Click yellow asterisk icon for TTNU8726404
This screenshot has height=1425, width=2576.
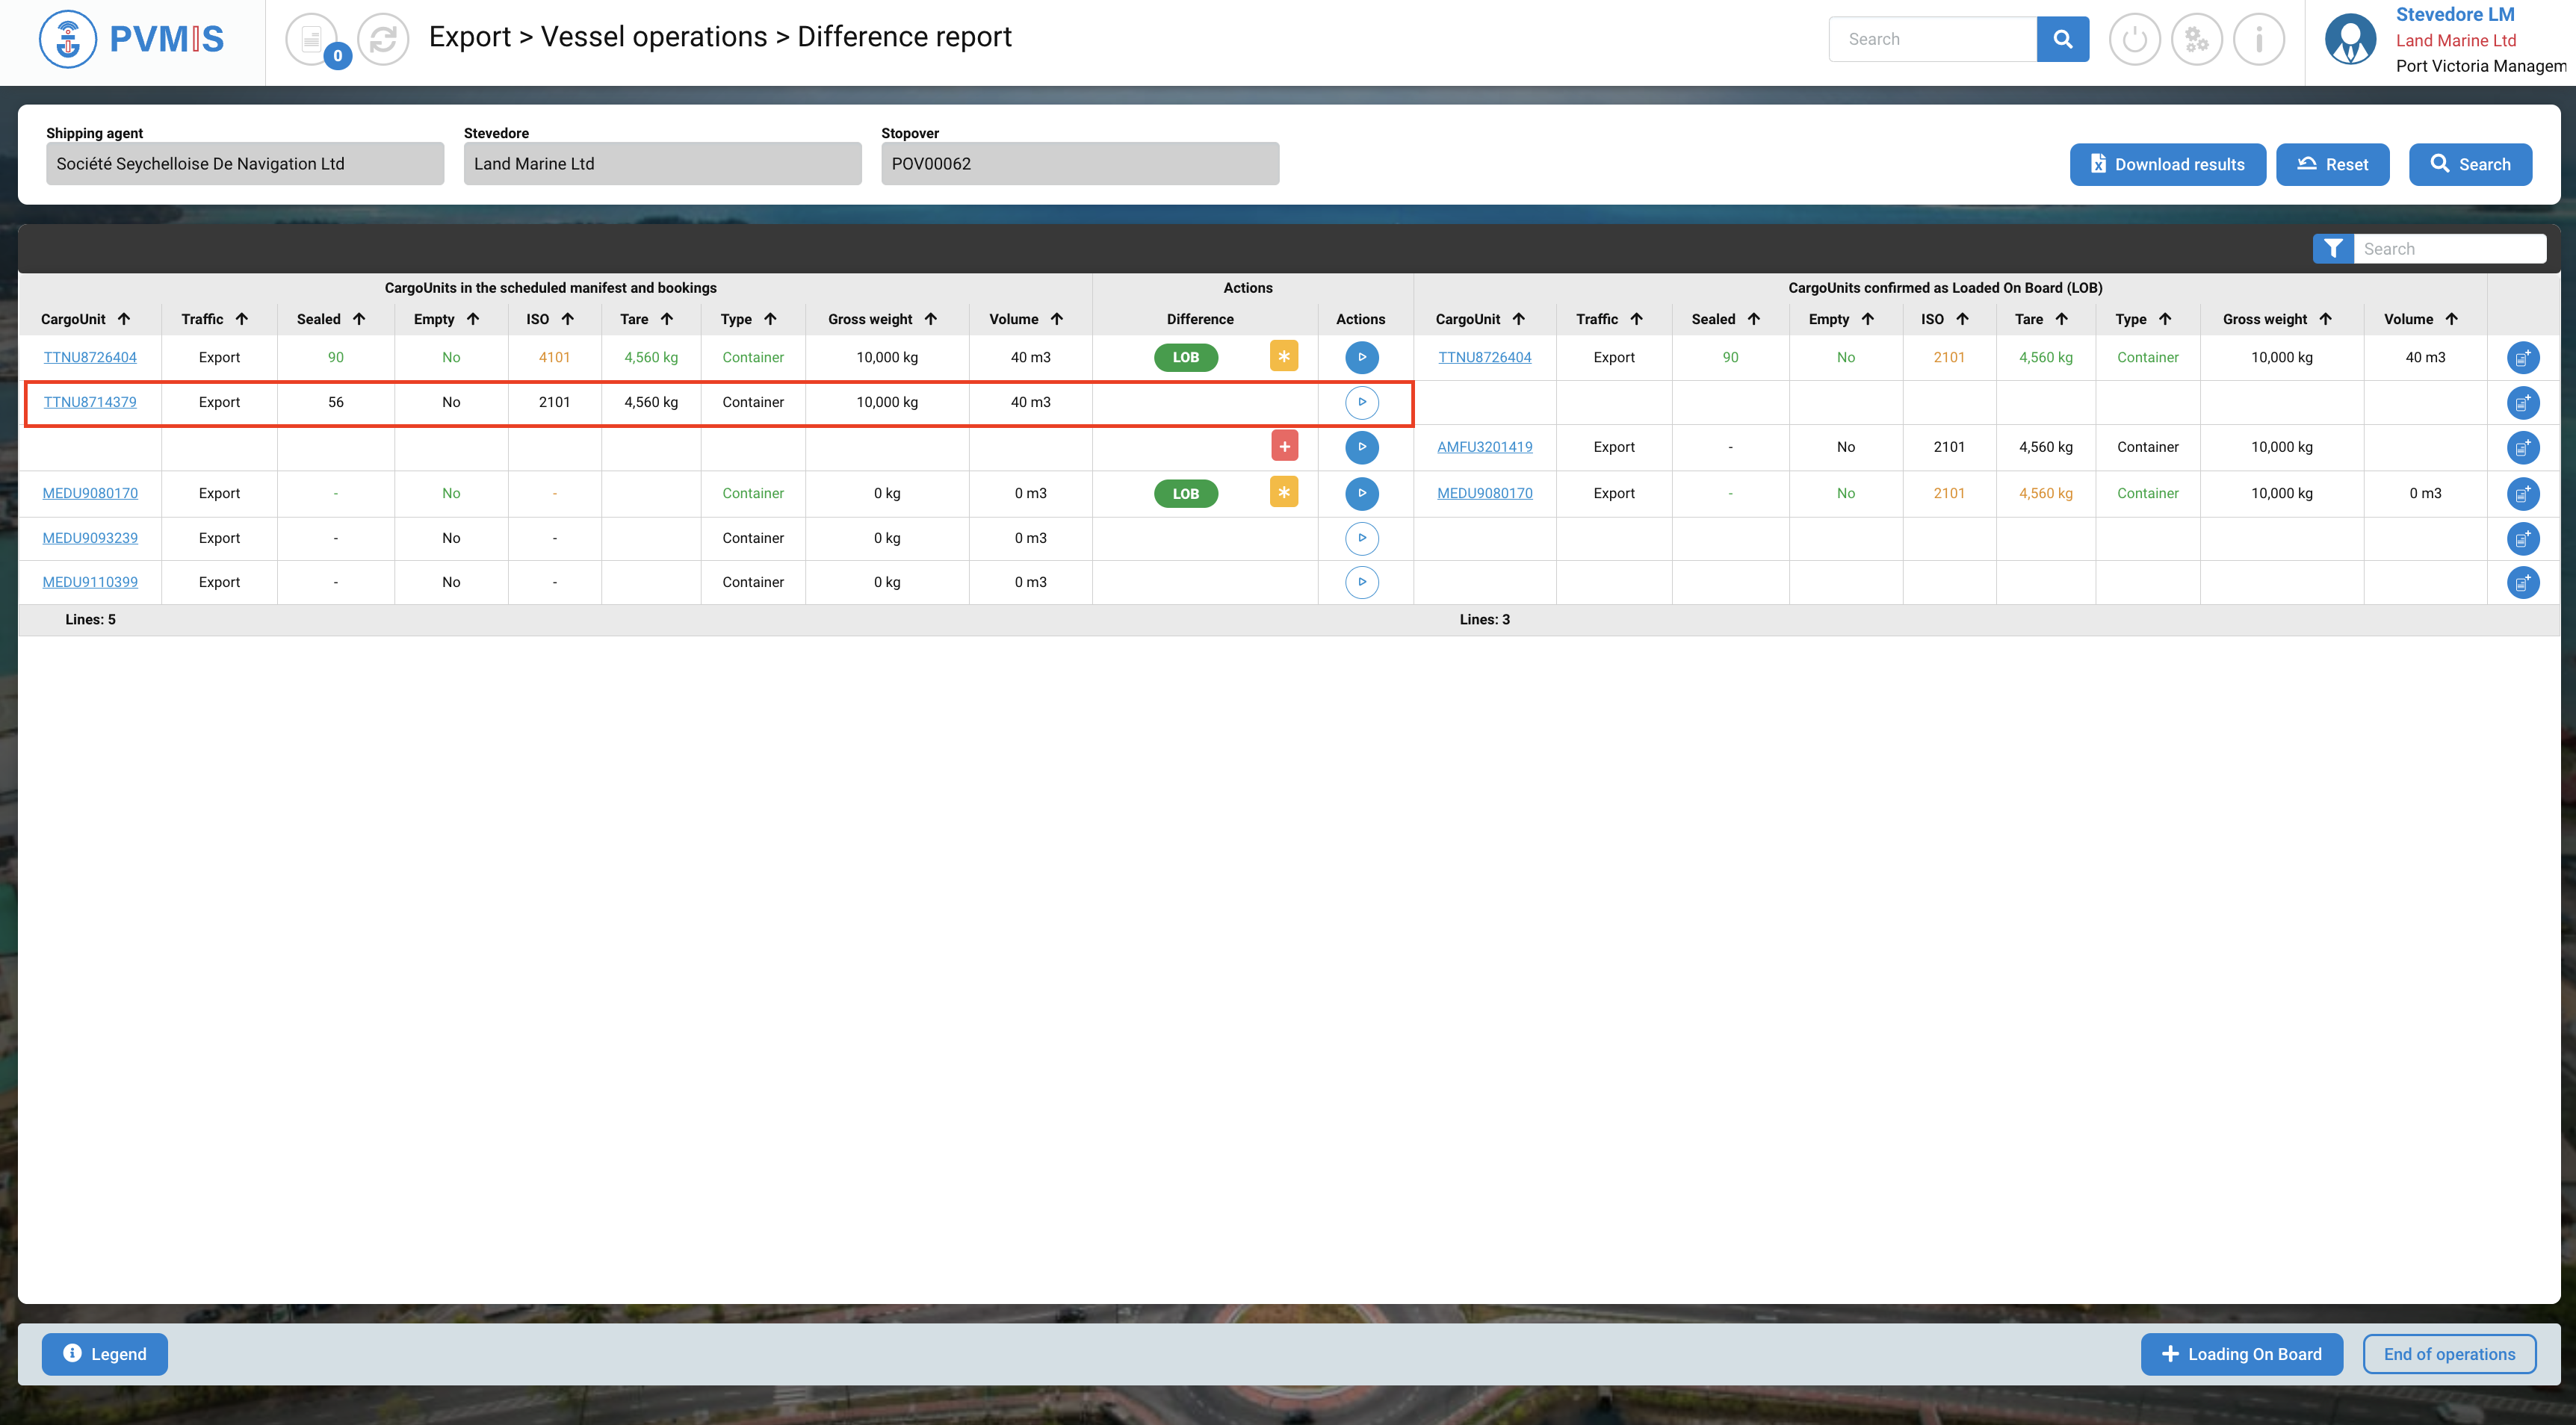1284,356
